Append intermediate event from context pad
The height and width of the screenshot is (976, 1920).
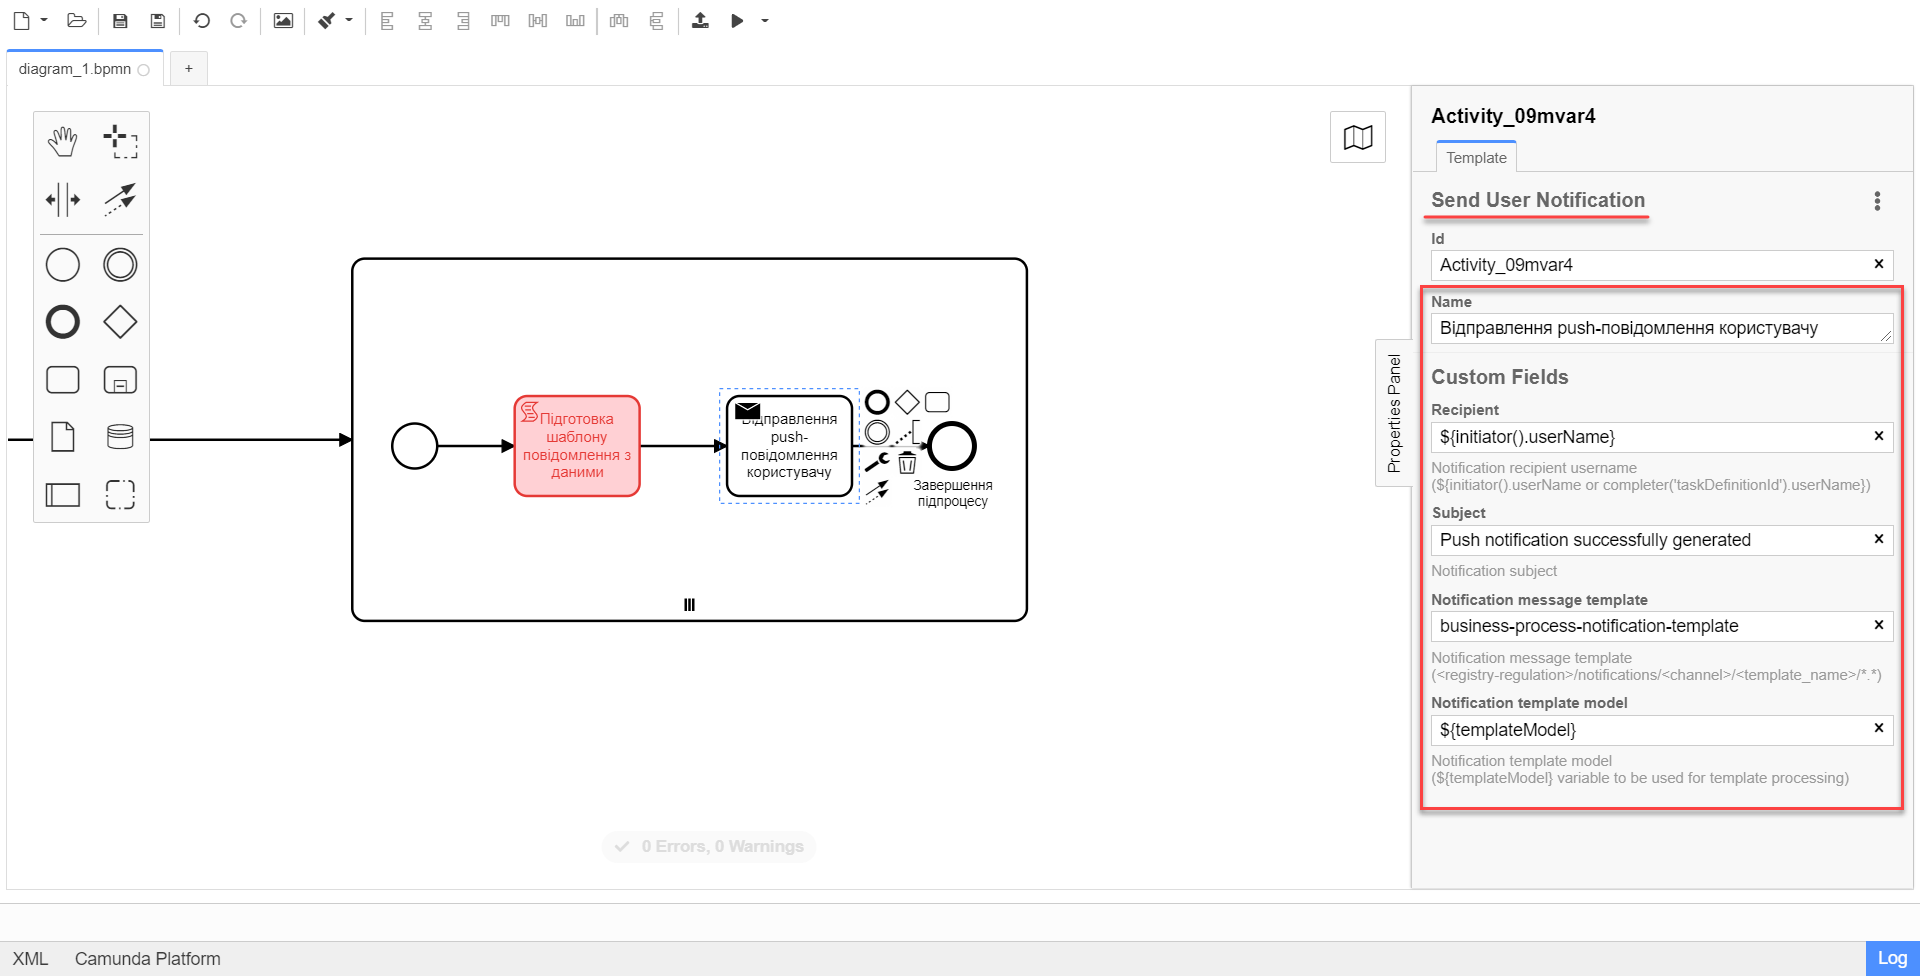pos(877,432)
